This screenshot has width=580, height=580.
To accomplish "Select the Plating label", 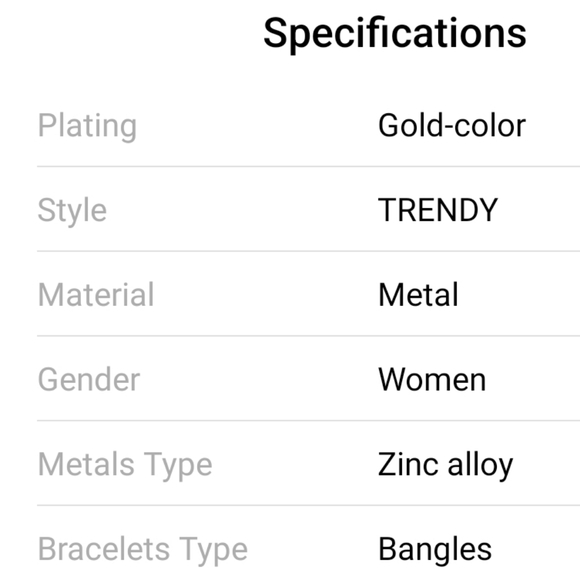I will click(x=88, y=127).
